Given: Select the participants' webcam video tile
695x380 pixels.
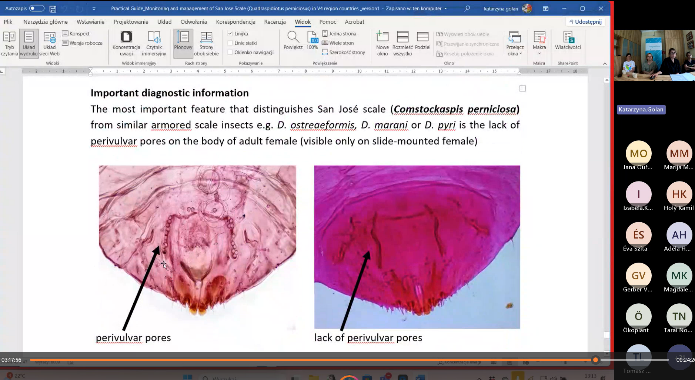Looking at the screenshot, I should pyautogui.click(x=654, y=55).
